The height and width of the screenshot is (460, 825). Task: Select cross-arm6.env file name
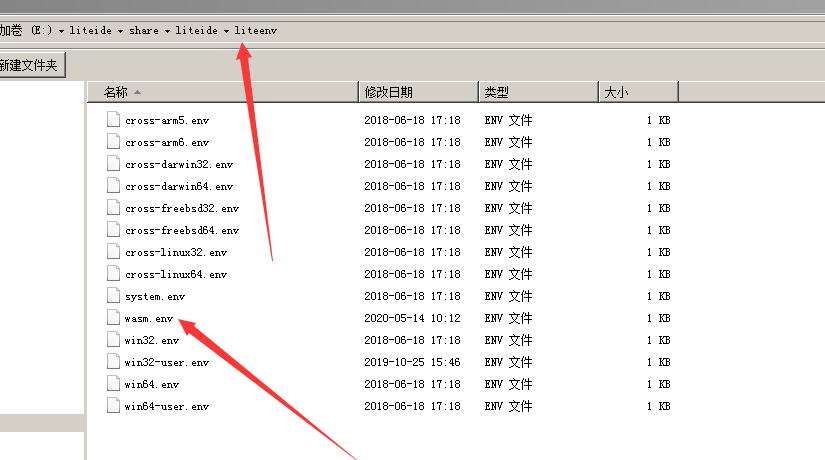(x=167, y=142)
